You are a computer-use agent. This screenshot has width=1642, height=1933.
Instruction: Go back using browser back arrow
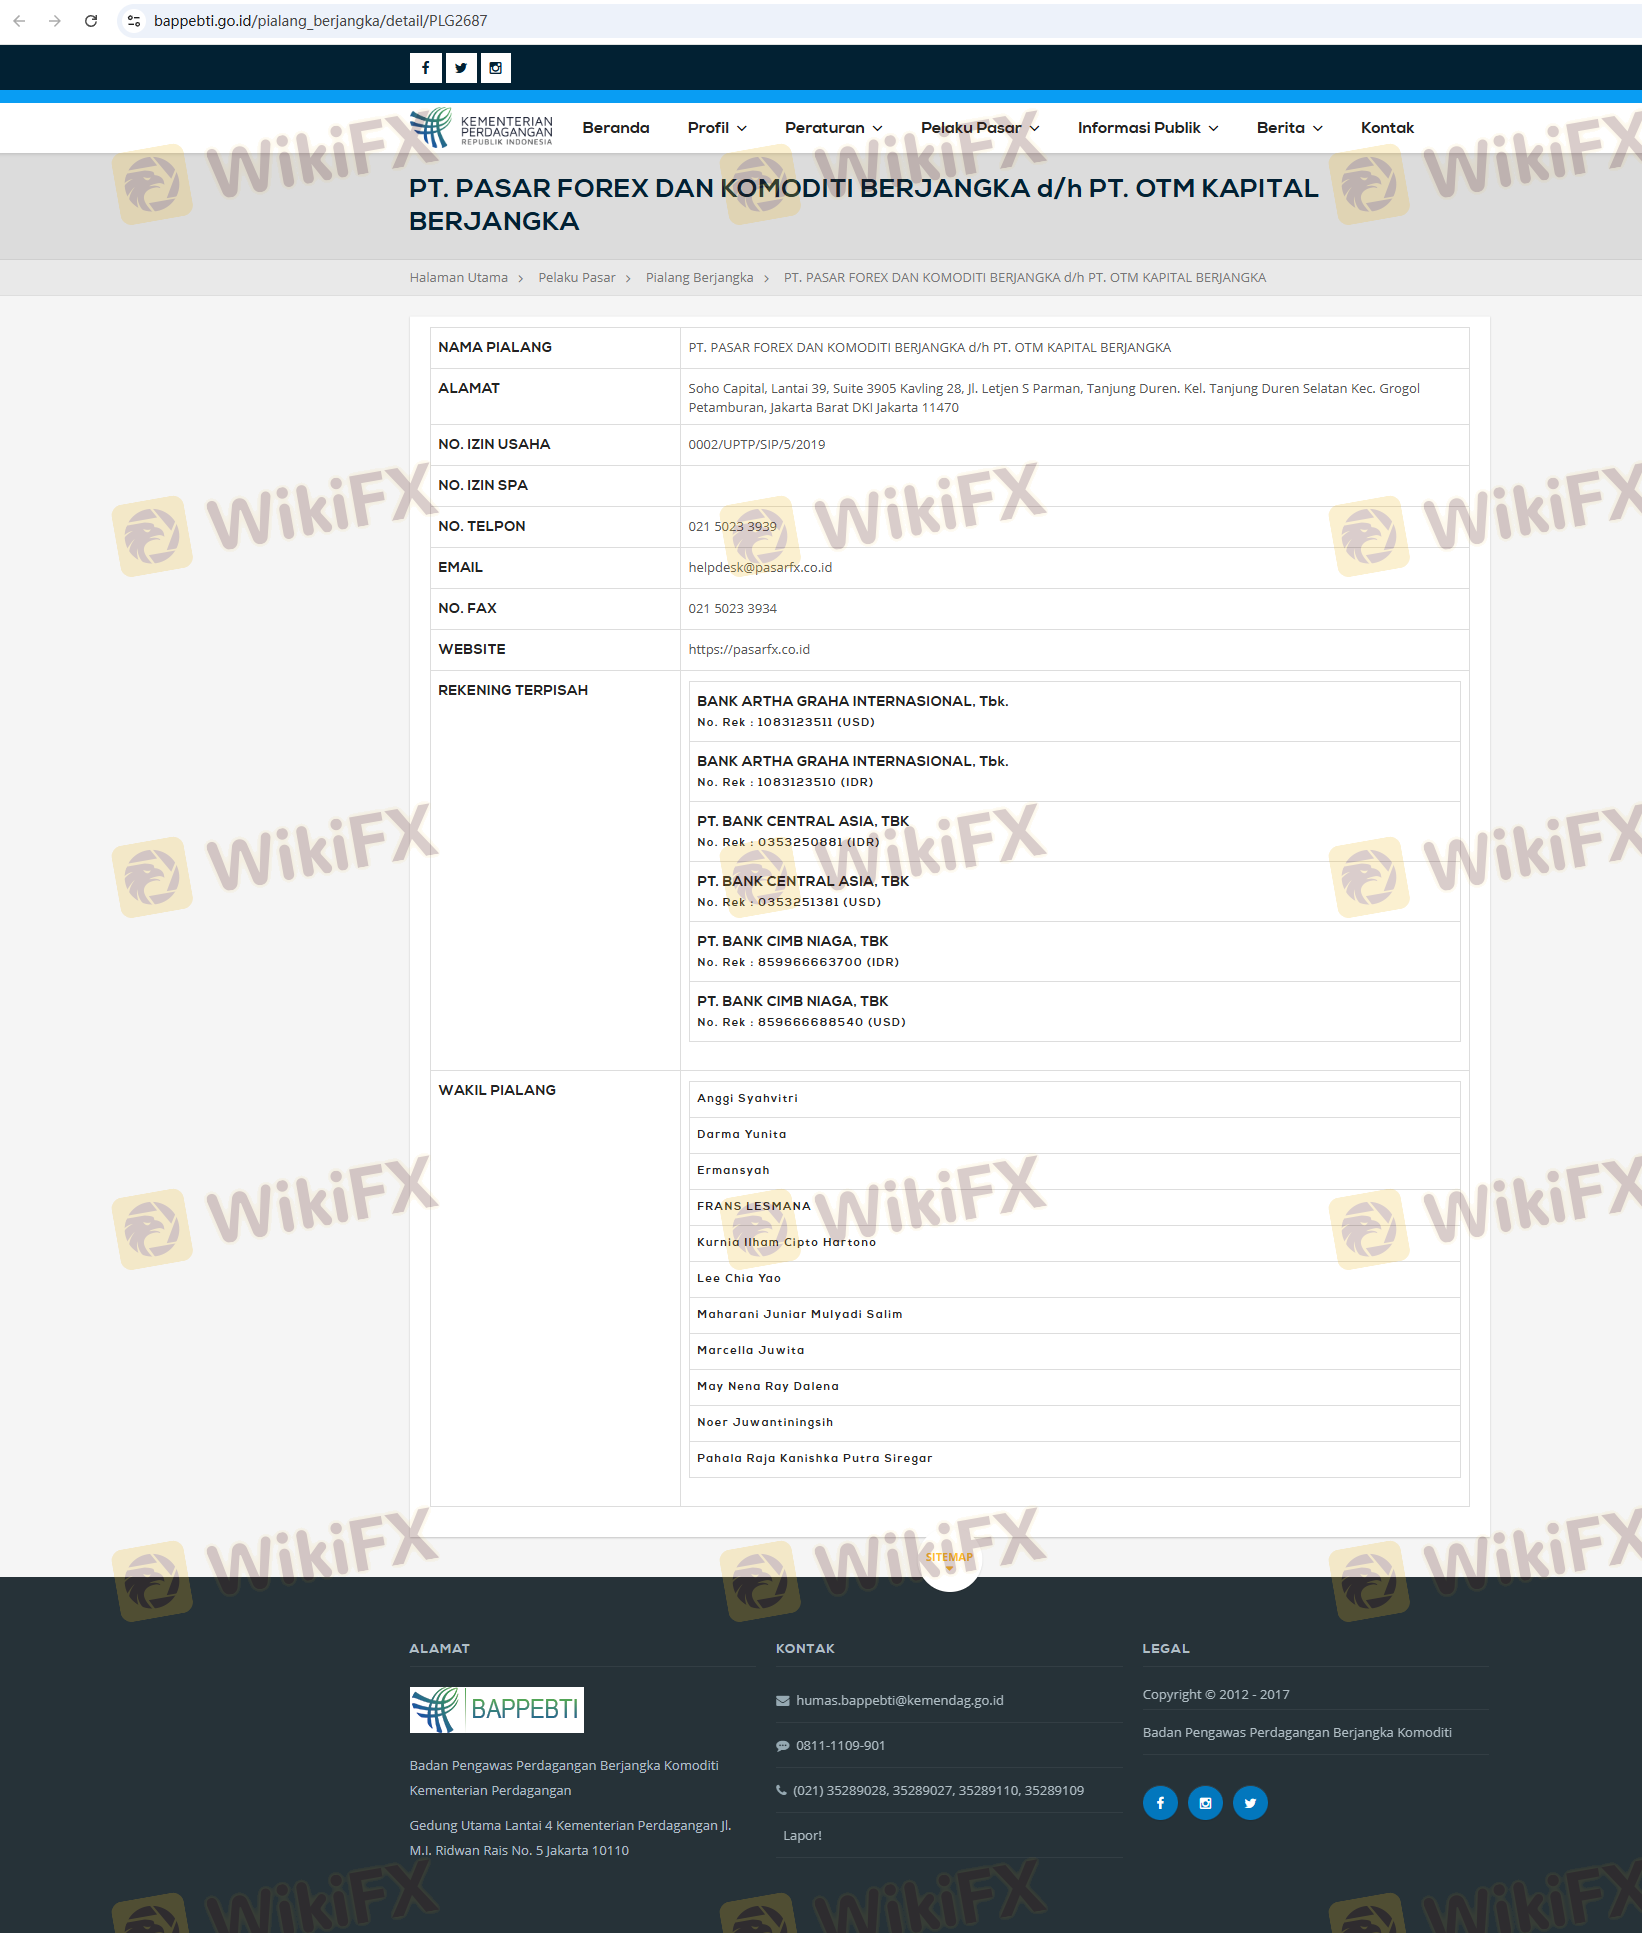click(19, 21)
